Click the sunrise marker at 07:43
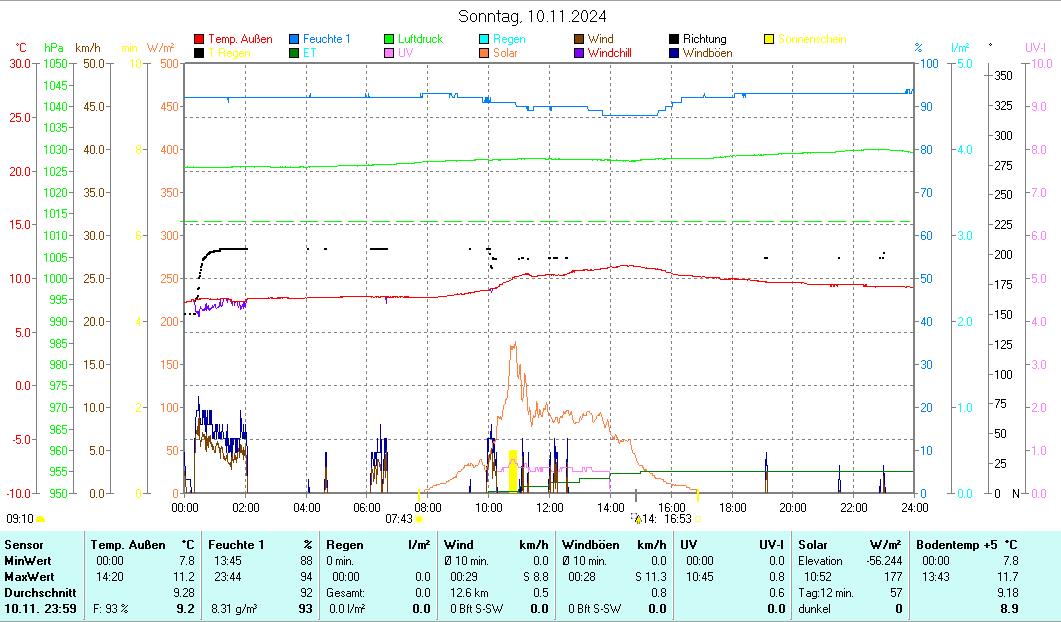 coord(419,518)
